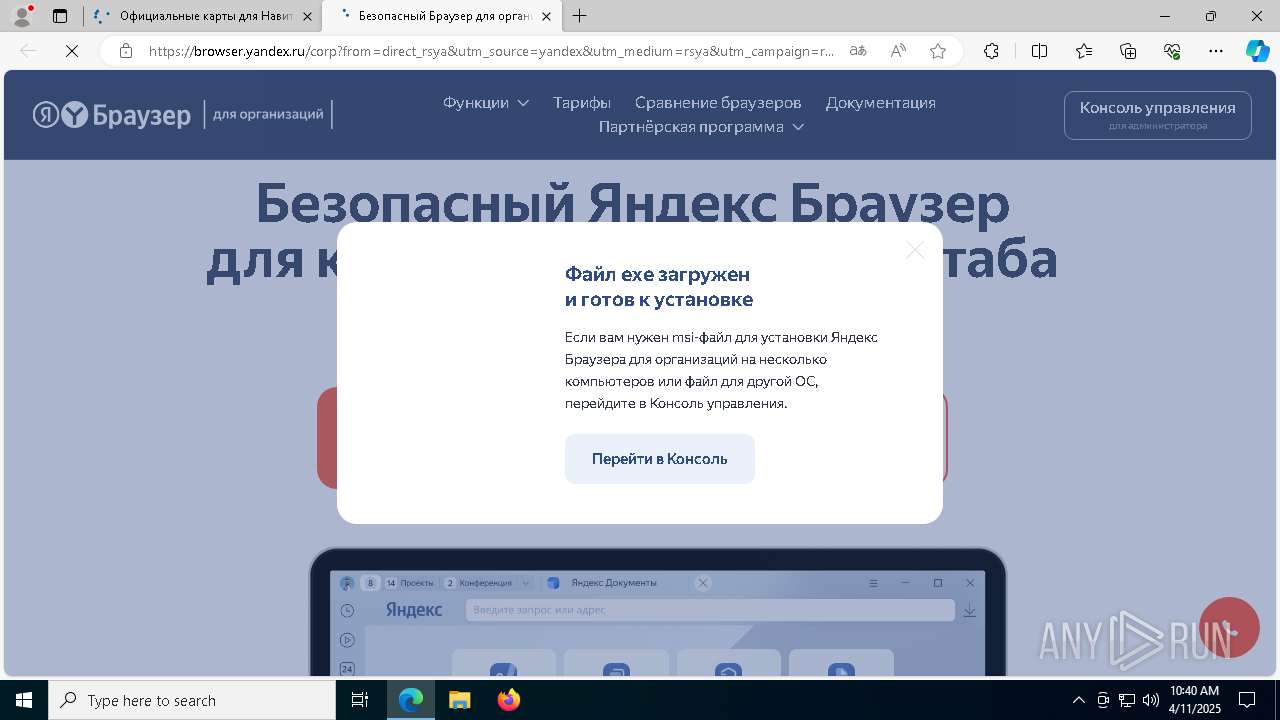Click the Яндекс Браузер logo
The image size is (1280, 720).
112,115
